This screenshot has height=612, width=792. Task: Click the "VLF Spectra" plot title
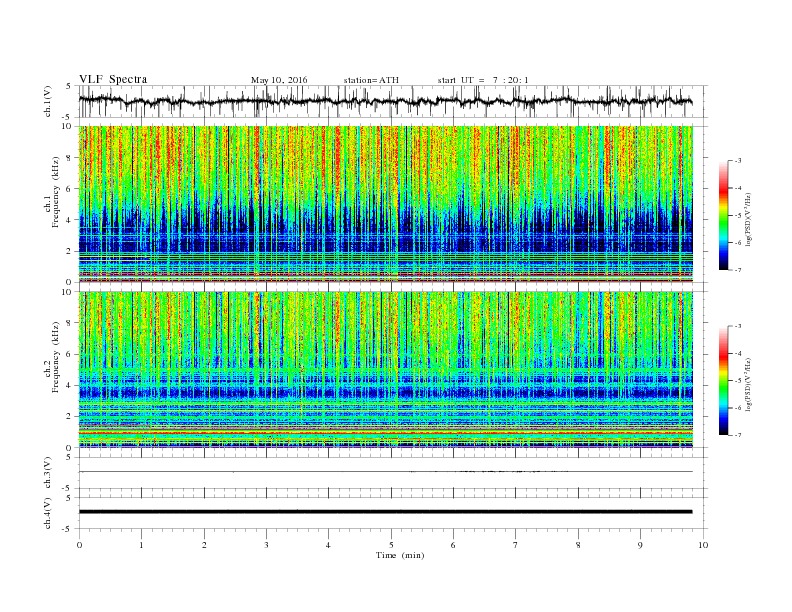[x=113, y=79]
